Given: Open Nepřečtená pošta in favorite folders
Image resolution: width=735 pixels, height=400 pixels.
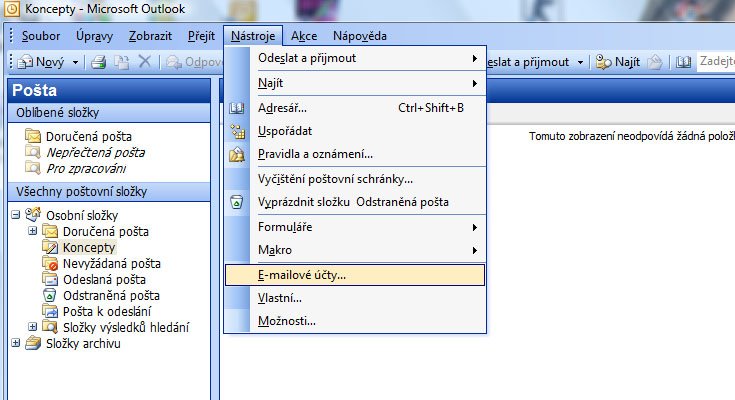Looking at the screenshot, I should tap(95, 152).
